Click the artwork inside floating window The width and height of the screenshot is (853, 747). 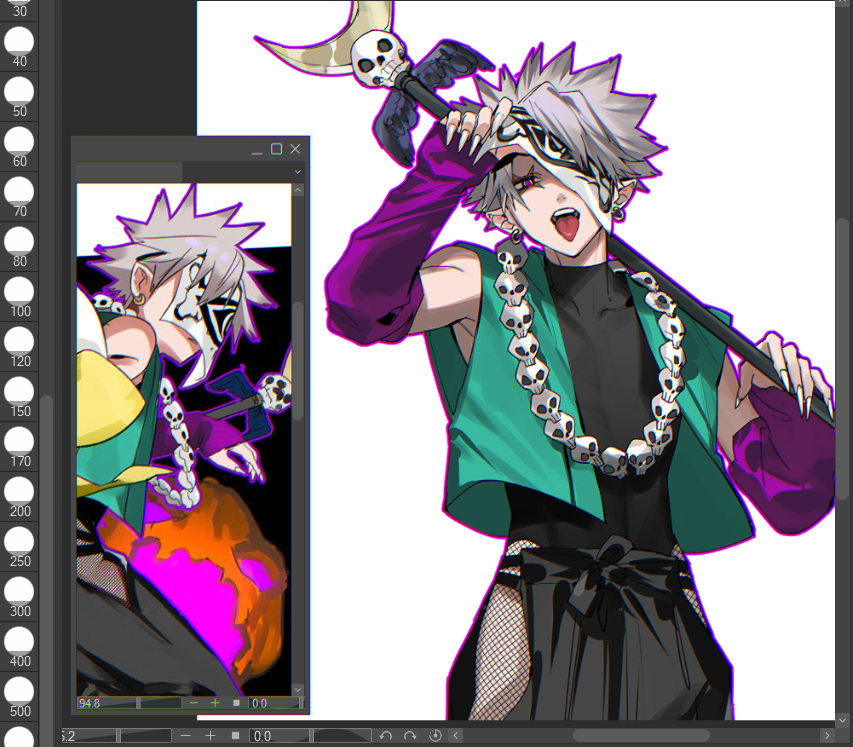(x=184, y=440)
